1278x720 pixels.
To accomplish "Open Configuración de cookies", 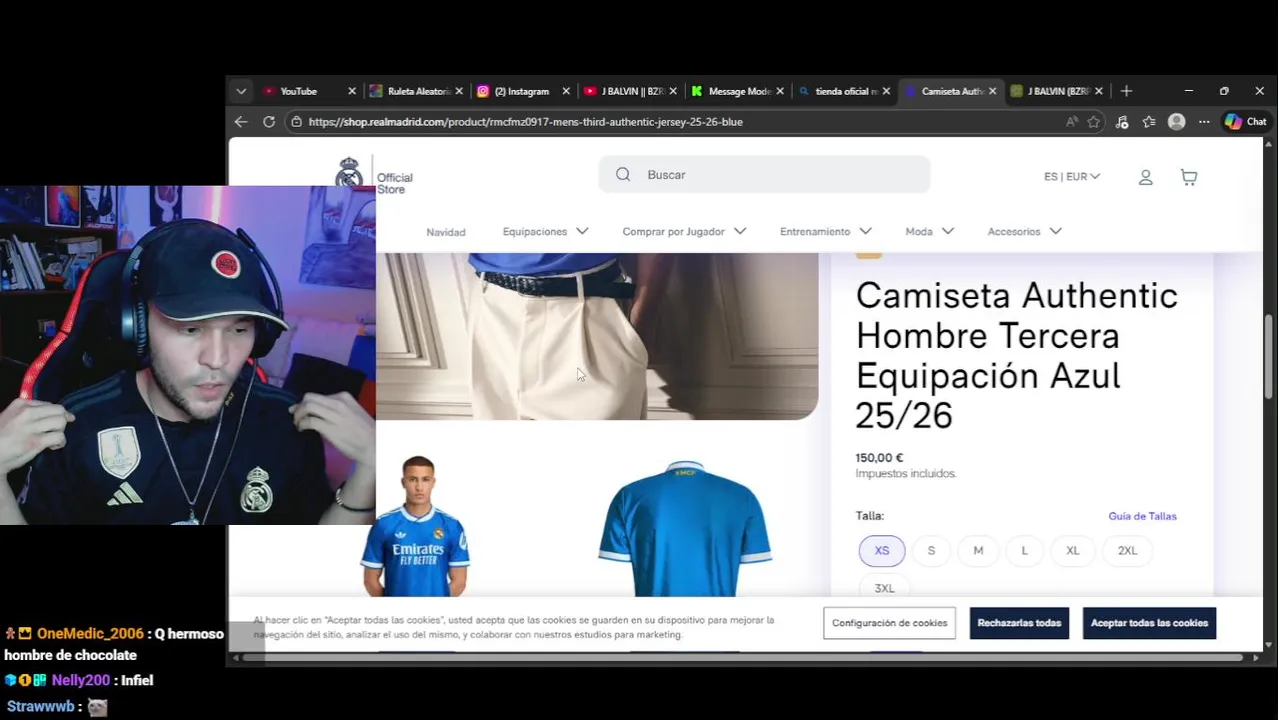I will [x=889, y=623].
